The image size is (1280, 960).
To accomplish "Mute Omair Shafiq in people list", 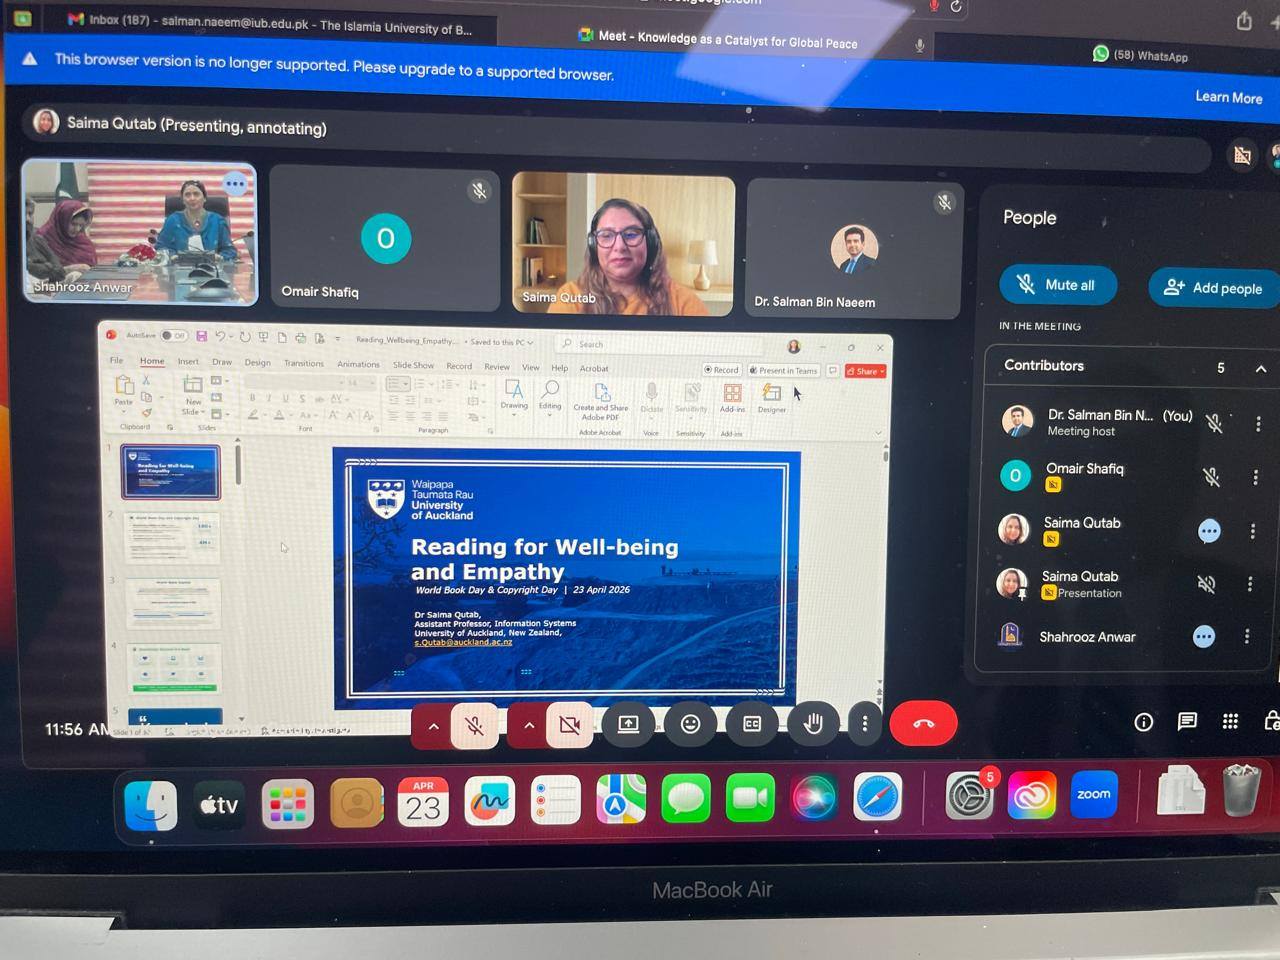I will (1212, 477).
